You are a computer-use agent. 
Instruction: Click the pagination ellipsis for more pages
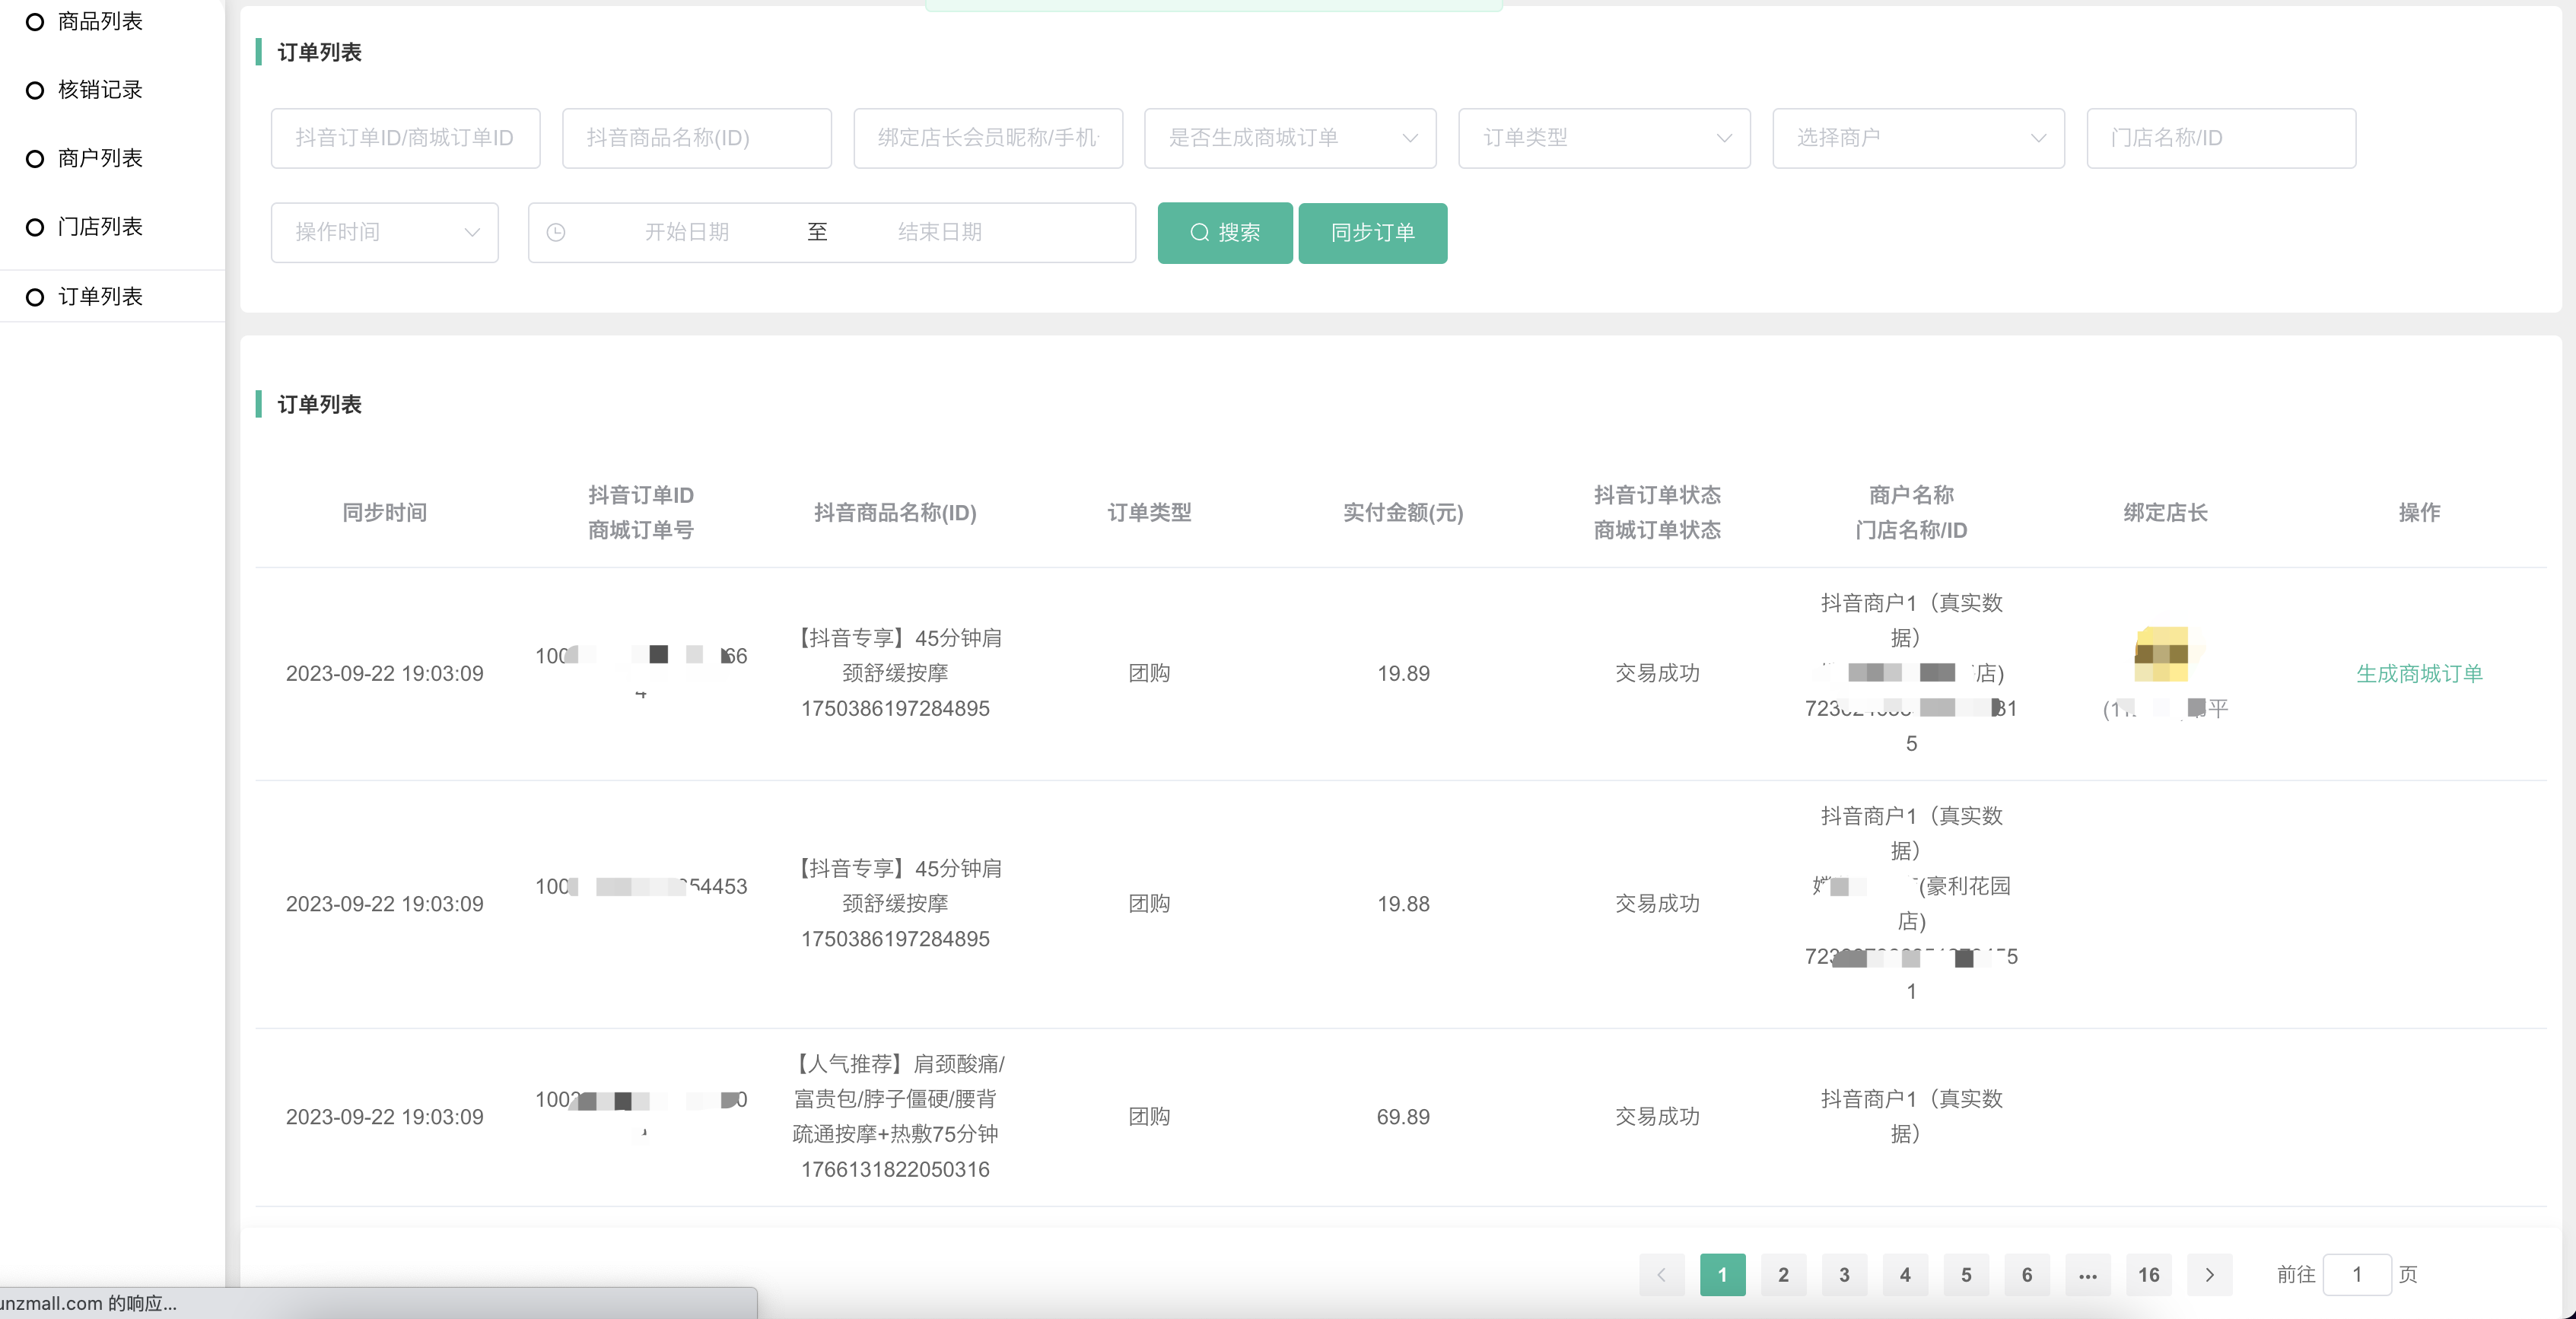(x=2087, y=1275)
